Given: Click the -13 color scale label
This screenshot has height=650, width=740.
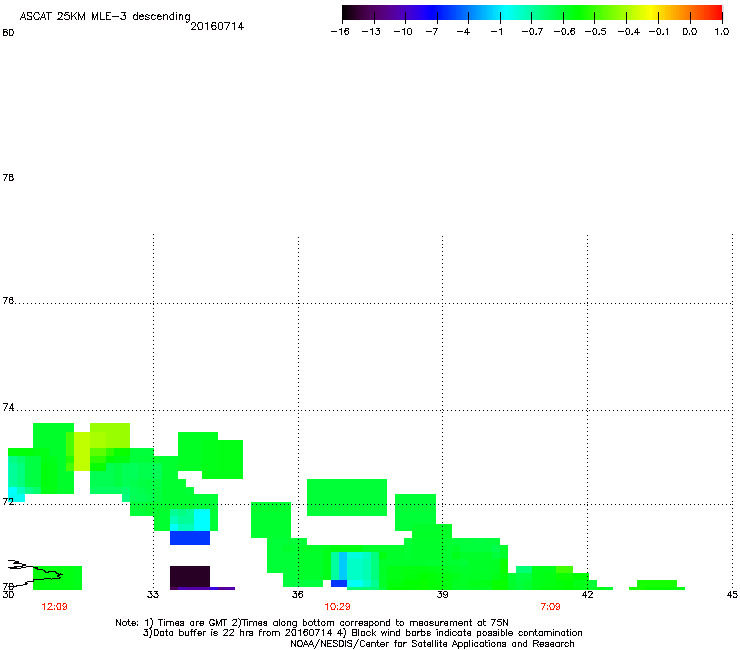Looking at the screenshot, I should [x=371, y=32].
